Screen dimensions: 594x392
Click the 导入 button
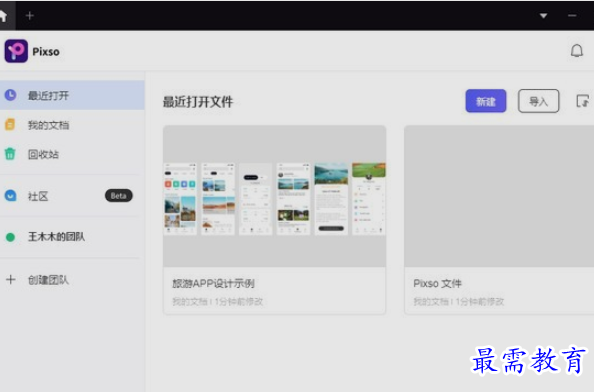(538, 101)
